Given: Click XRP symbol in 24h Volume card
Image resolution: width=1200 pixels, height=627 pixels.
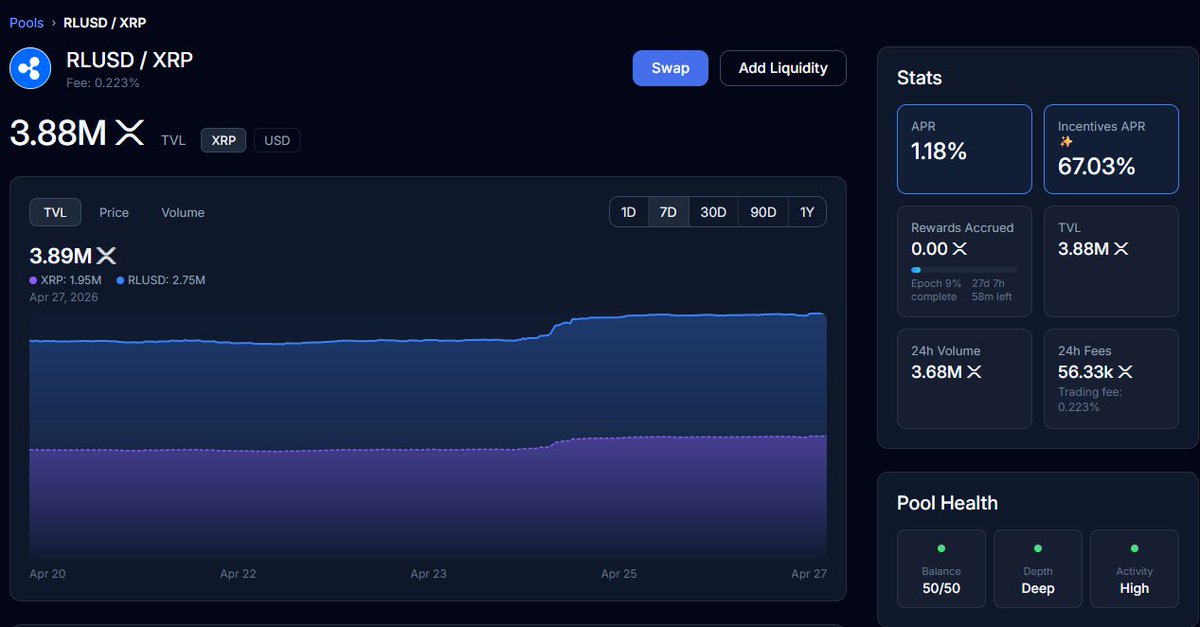Looking at the screenshot, I should click(x=974, y=372).
